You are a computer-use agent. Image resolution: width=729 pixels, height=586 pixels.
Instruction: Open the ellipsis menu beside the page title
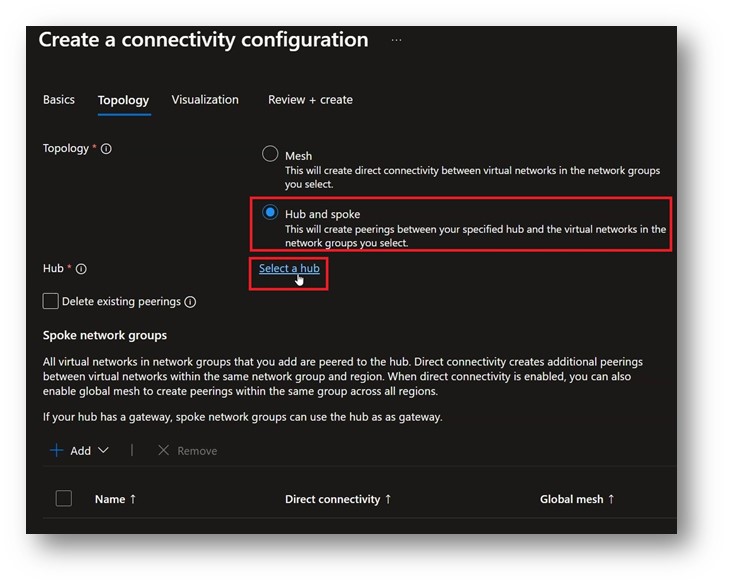pyautogui.click(x=396, y=40)
